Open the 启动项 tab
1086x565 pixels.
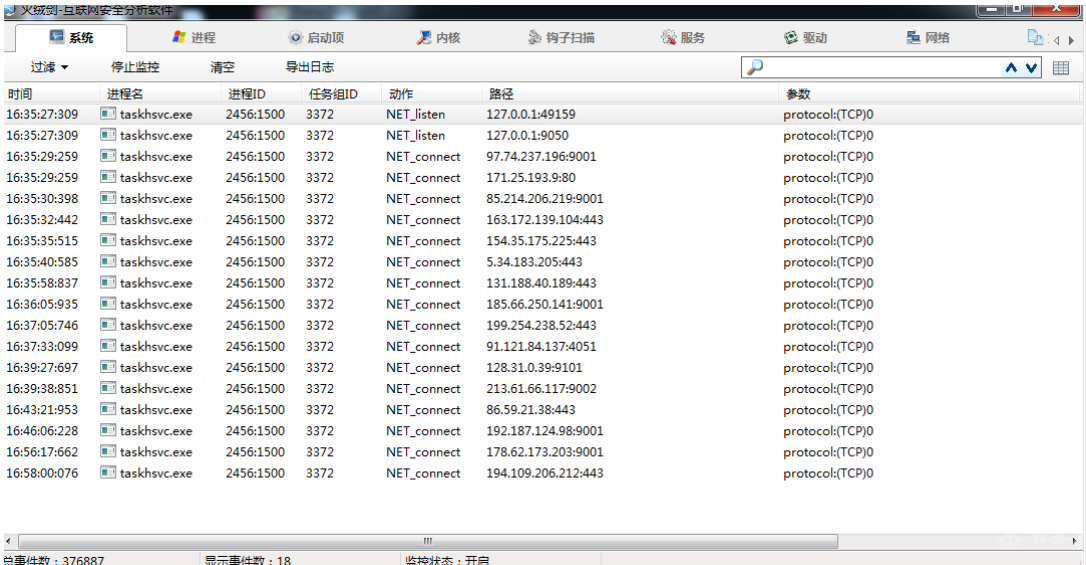[x=316, y=37]
